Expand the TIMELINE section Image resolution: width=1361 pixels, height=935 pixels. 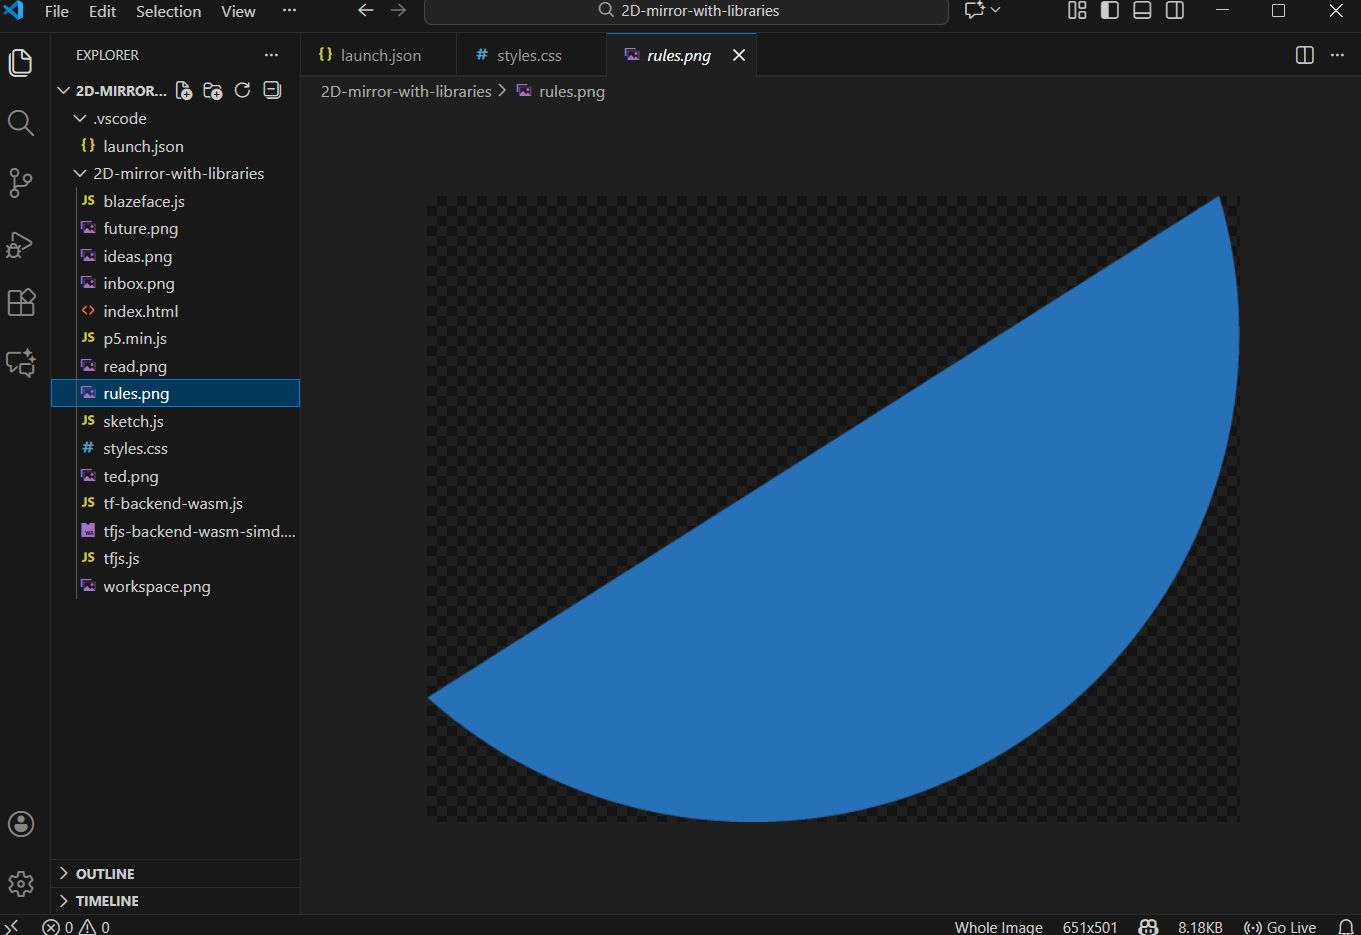point(107,901)
